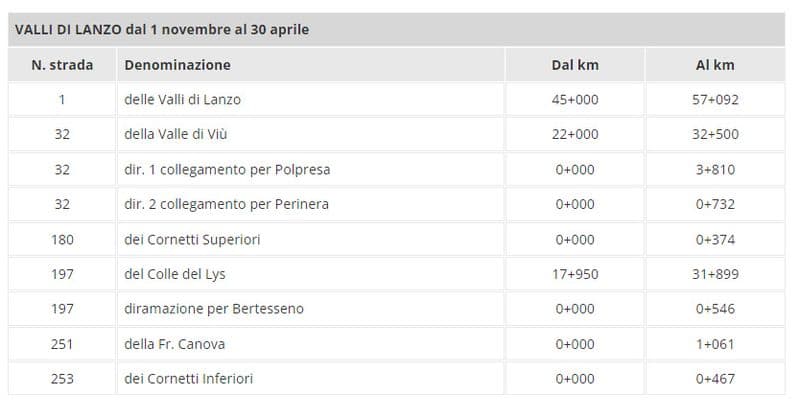
Task: Select the "Dal km" column header
Action: pyautogui.click(x=575, y=65)
